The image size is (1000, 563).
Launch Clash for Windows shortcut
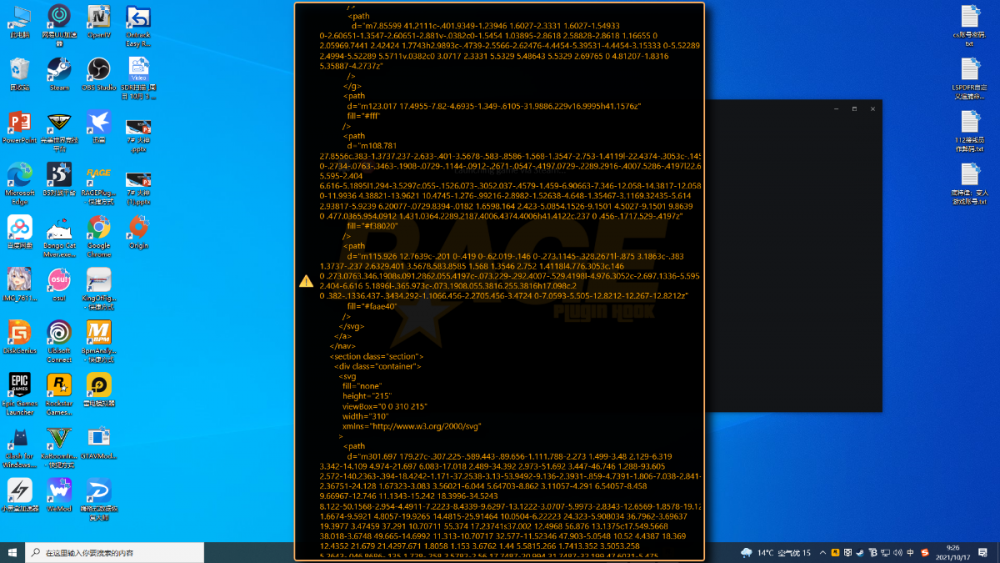20,447
